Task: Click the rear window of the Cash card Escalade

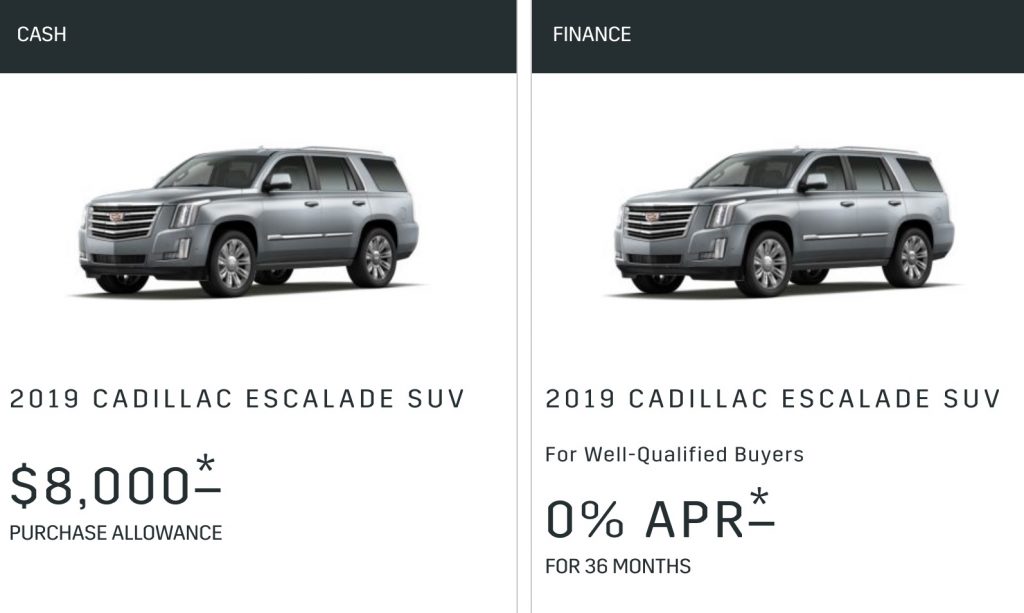Action: pos(384,174)
